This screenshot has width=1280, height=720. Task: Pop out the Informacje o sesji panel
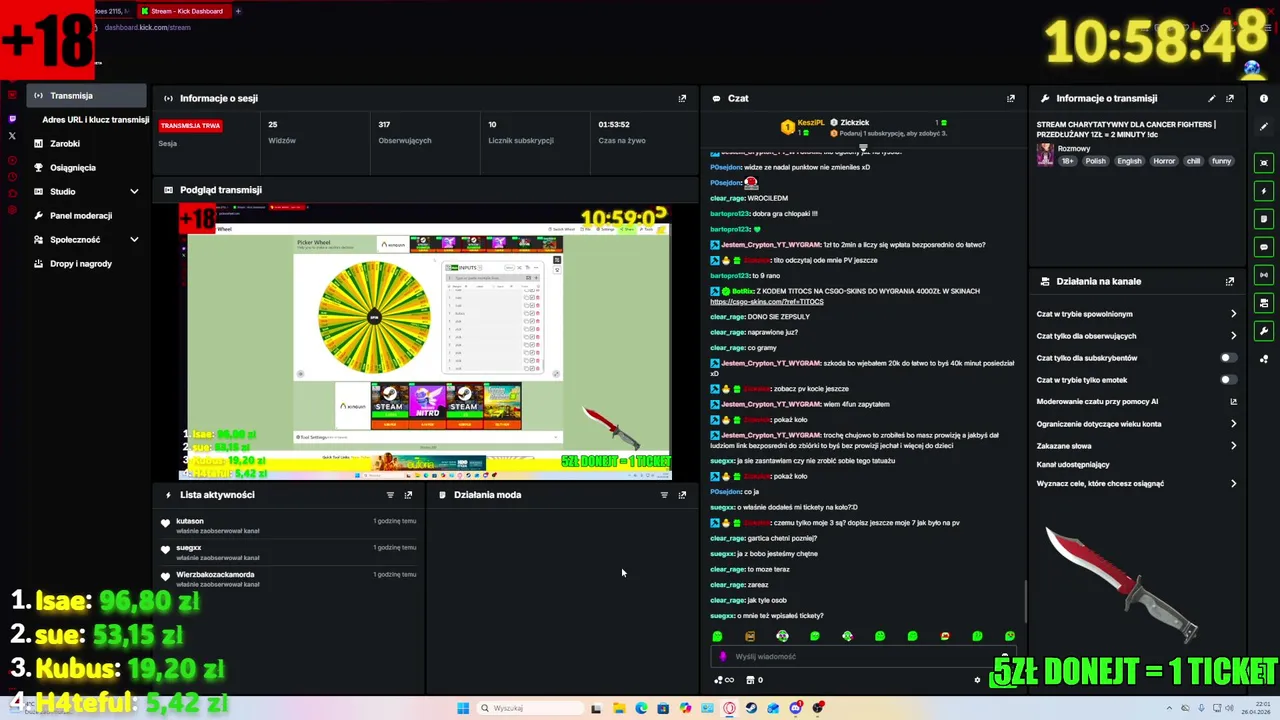point(682,98)
